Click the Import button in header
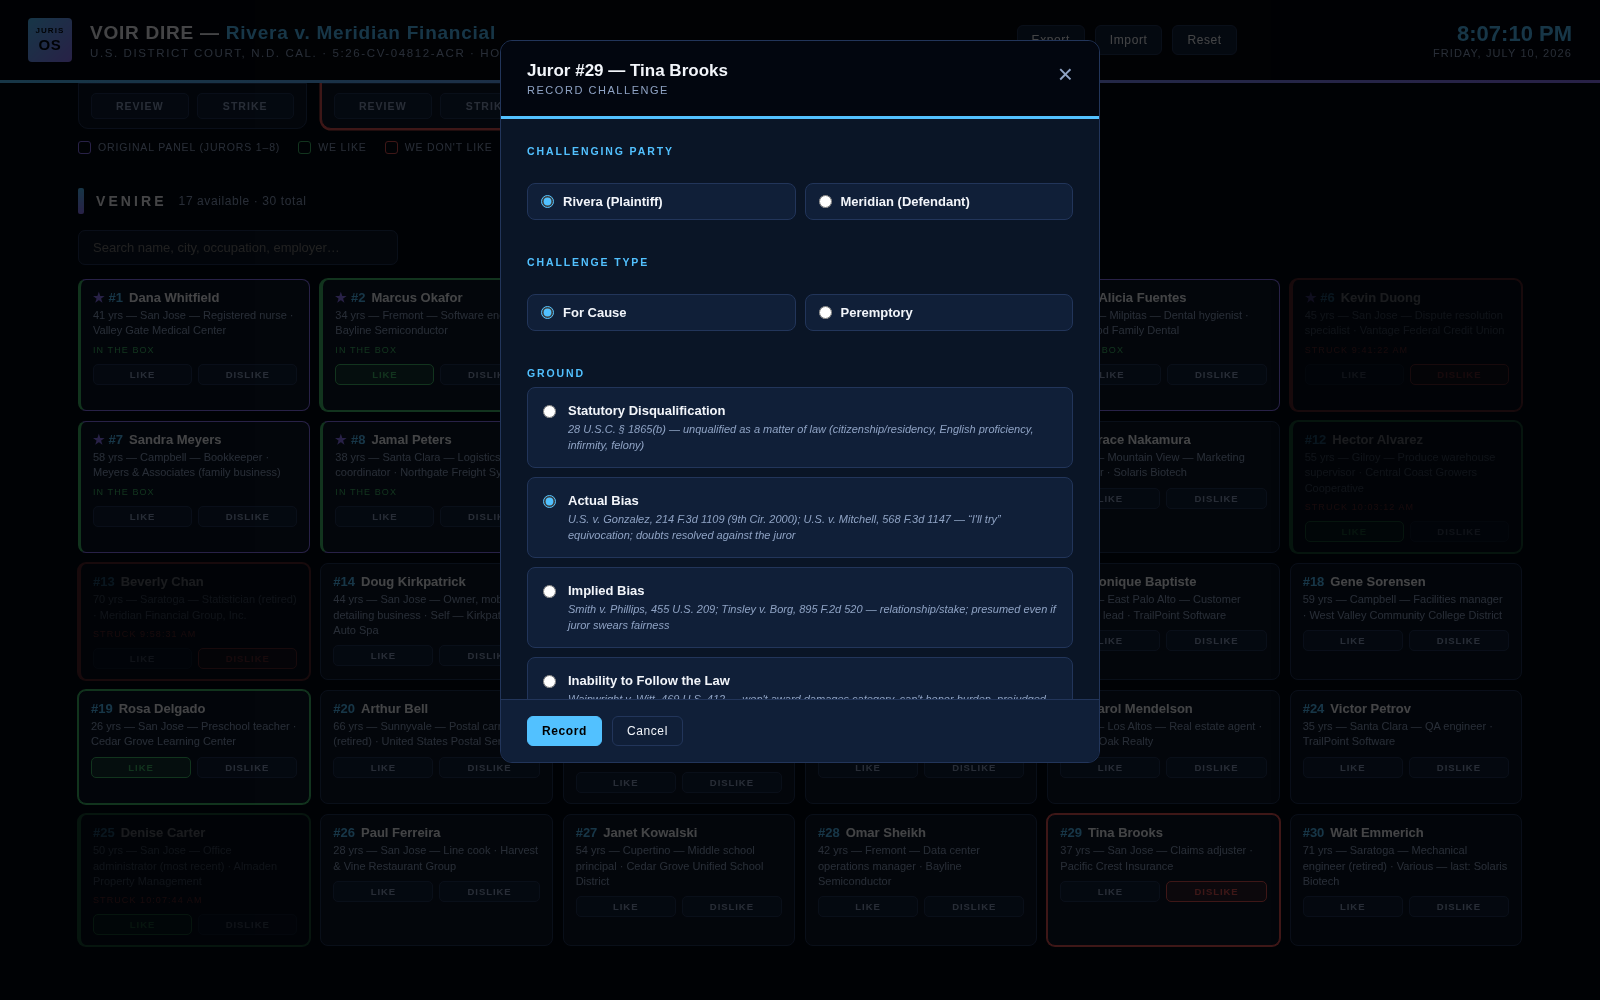1600x1000 pixels. click(x=1128, y=40)
